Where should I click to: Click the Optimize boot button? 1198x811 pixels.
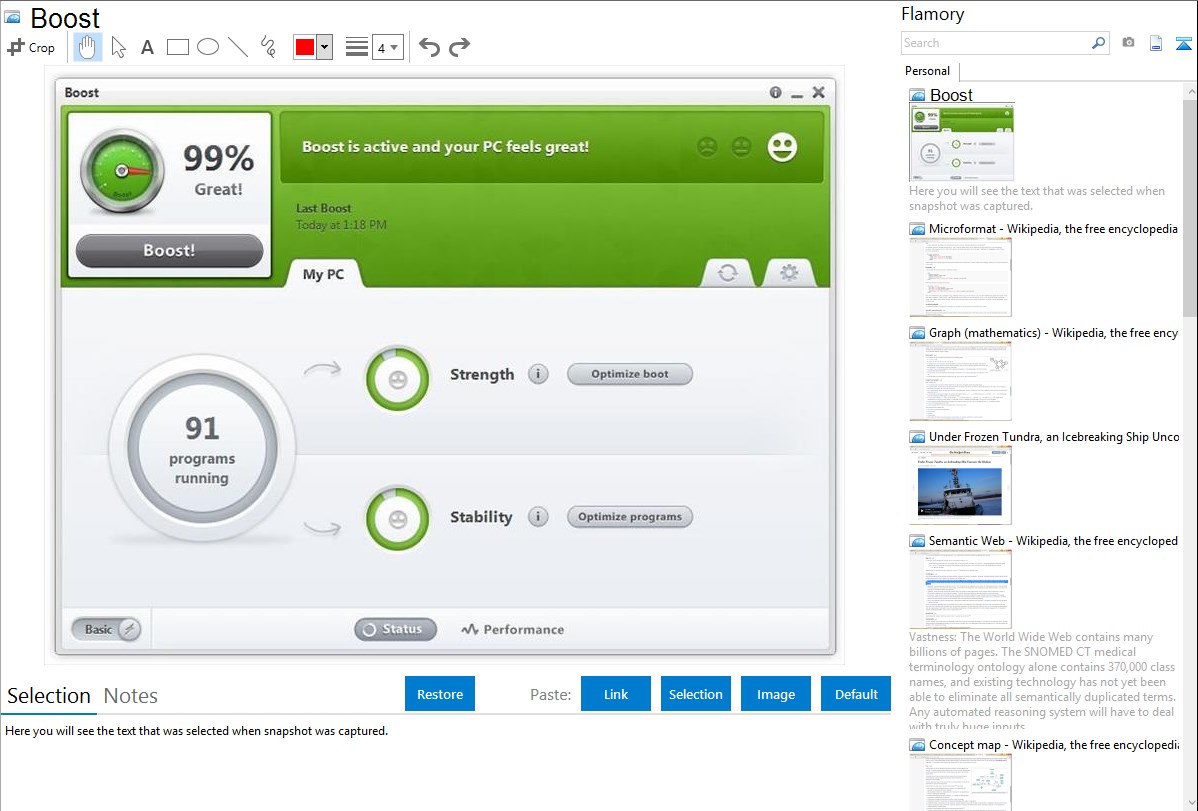pos(630,374)
